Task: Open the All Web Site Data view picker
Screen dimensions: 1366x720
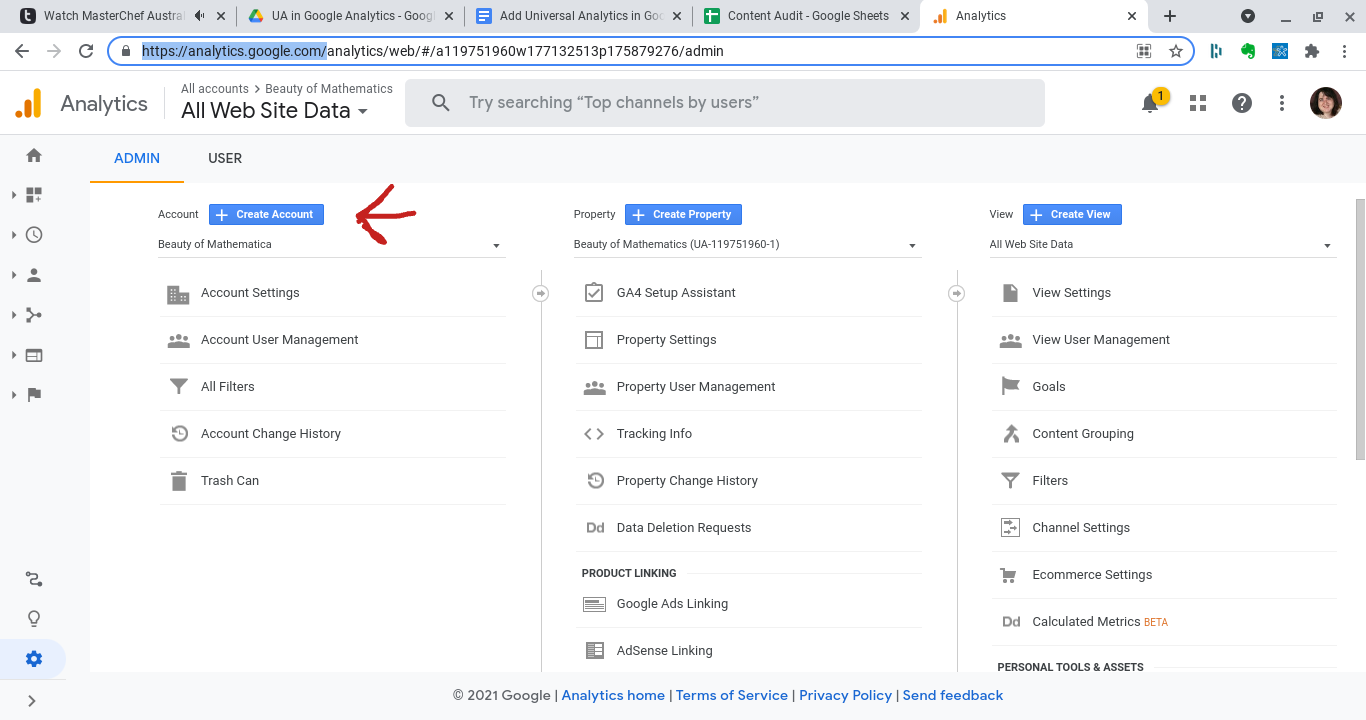Action: (x=275, y=111)
